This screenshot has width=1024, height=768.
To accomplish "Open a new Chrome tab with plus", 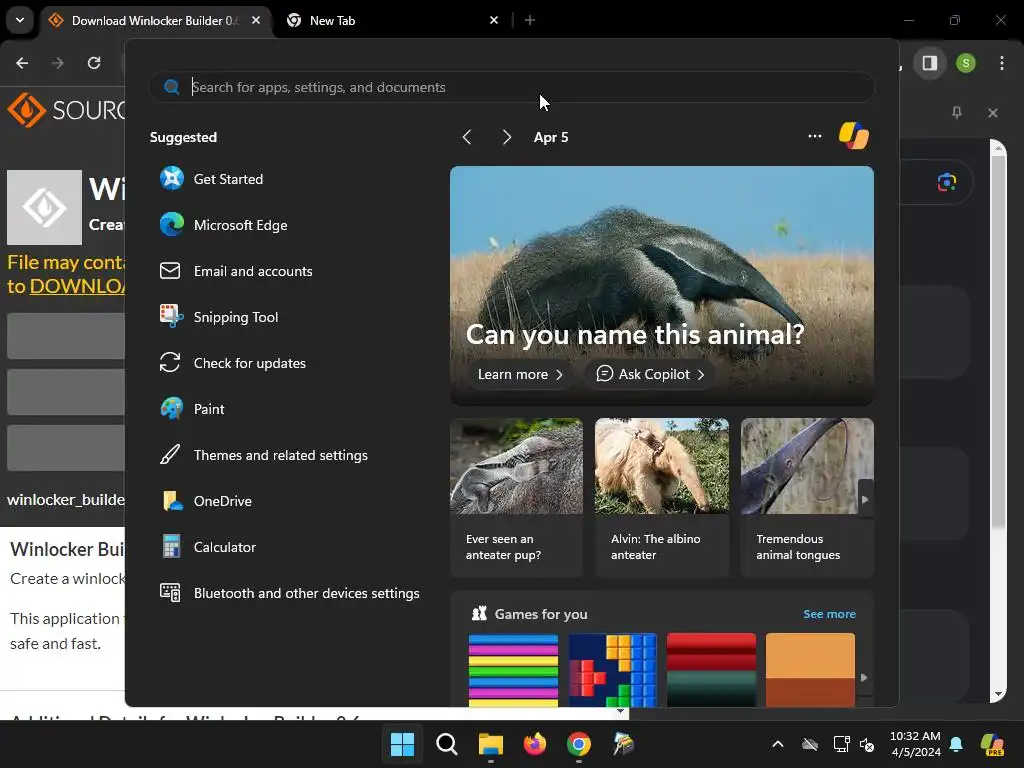I will [x=530, y=20].
